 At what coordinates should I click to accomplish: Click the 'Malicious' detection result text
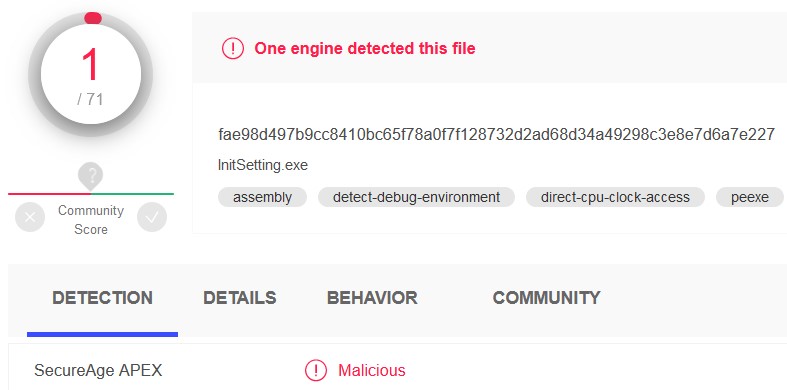click(x=372, y=370)
